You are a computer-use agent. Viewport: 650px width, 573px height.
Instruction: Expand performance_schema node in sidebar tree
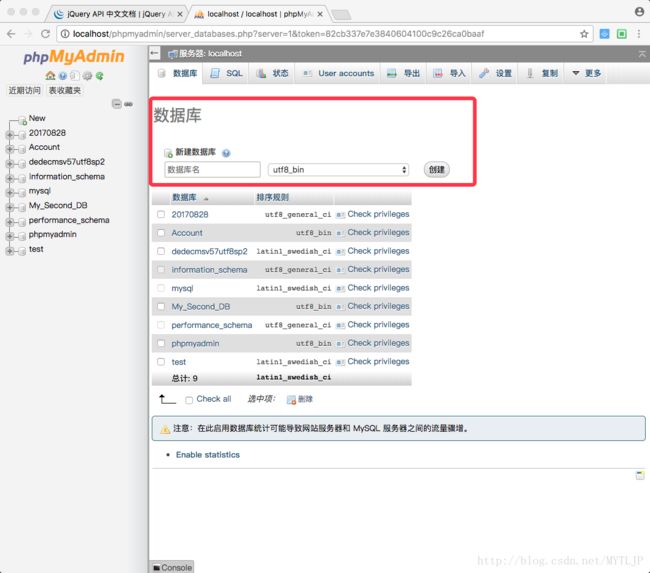pyautogui.click(x=10, y=222)
